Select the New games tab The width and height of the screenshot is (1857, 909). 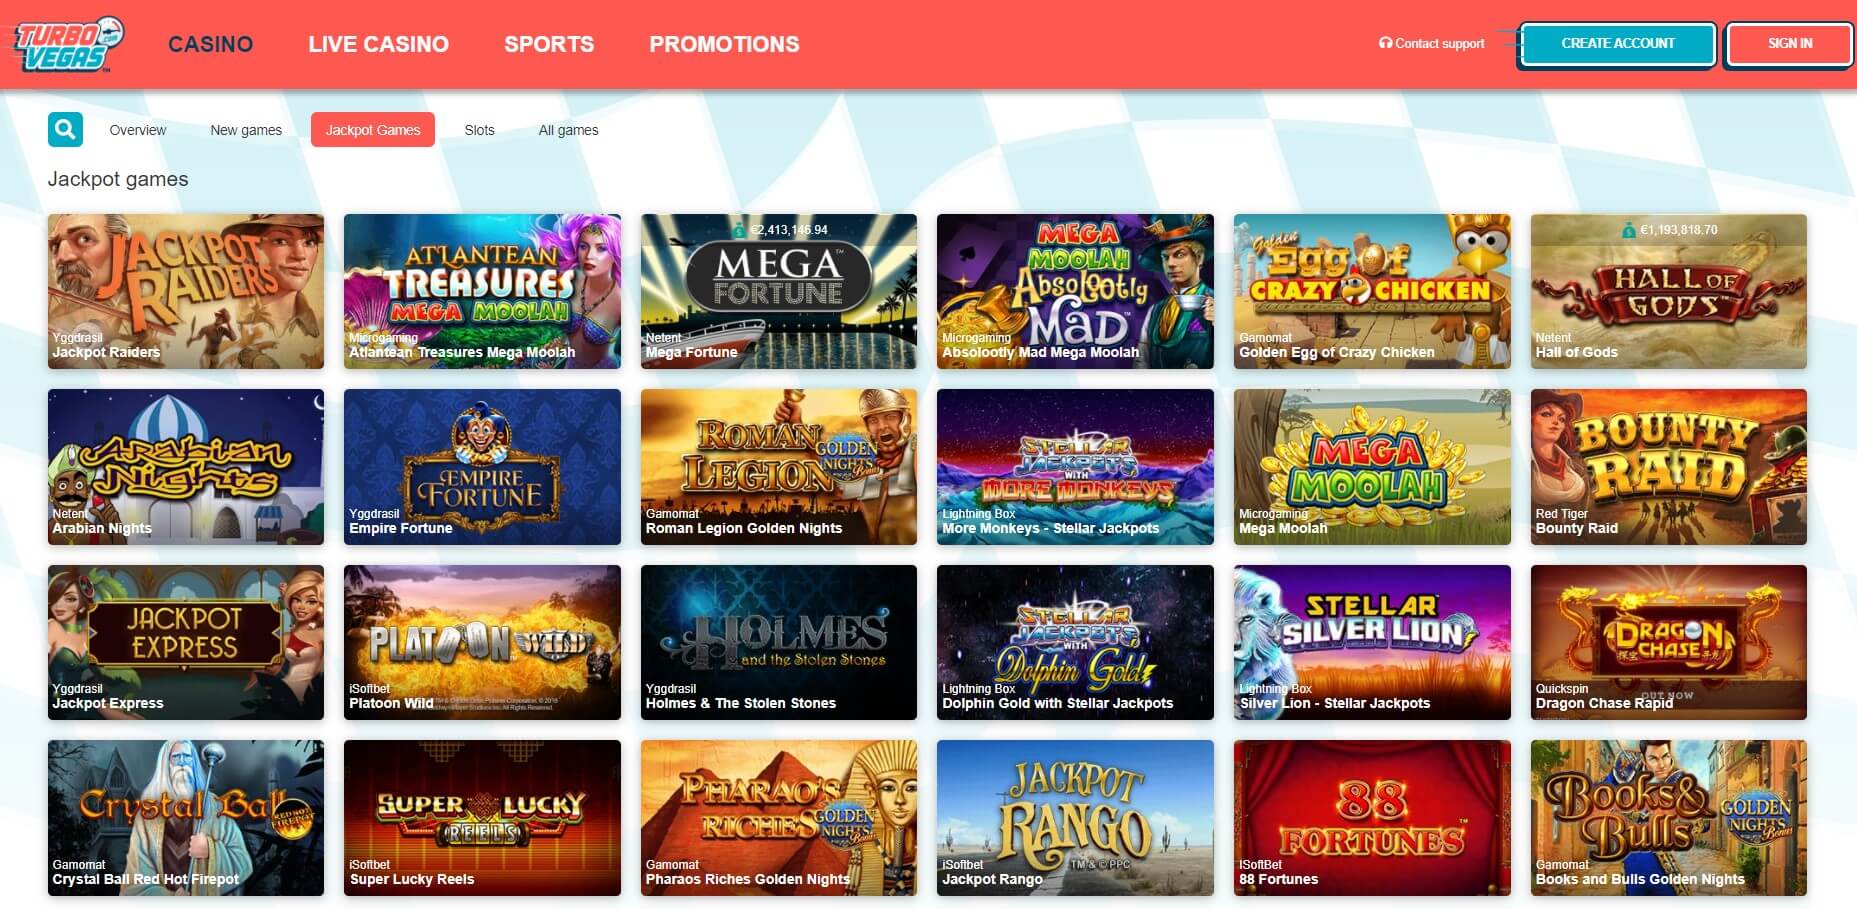[246, 130]
